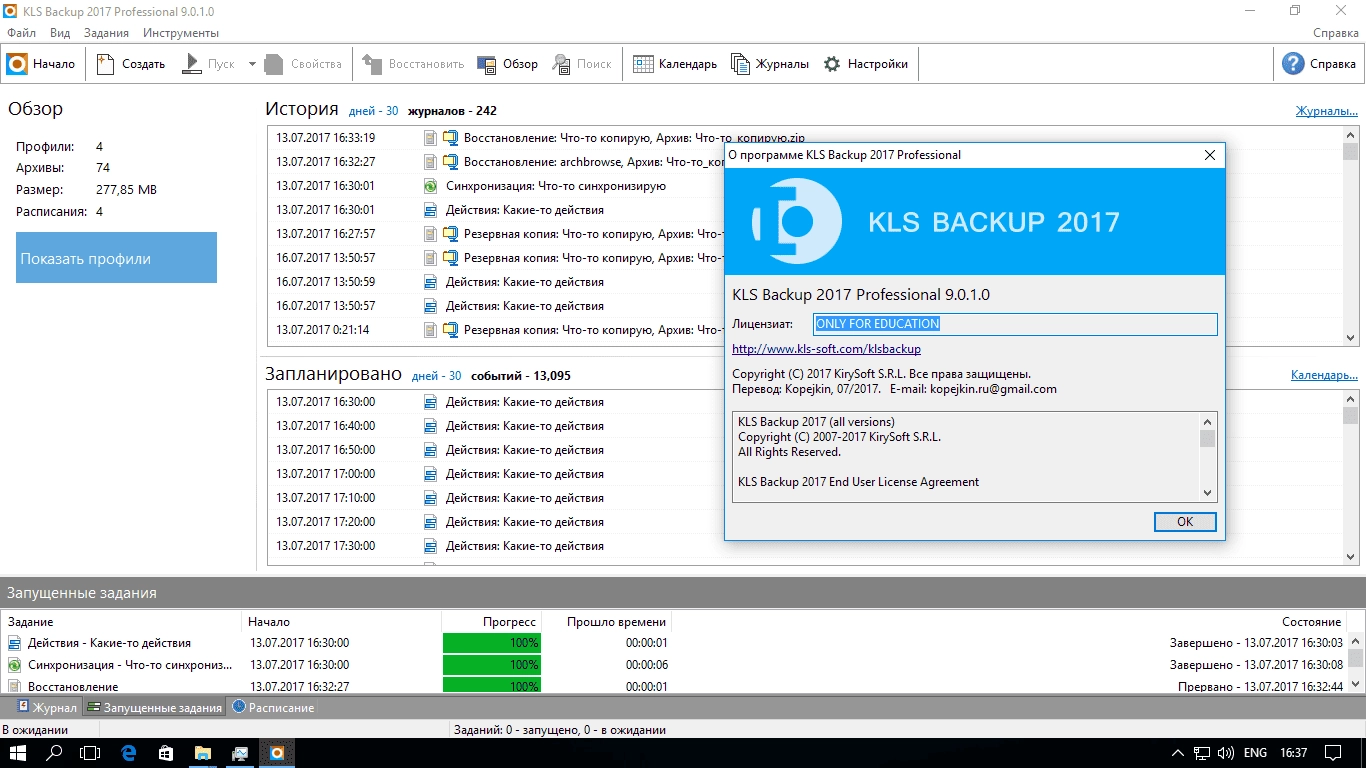
Task: Click the Прогресс column header
Action: pyautogui.click(x=491, y=622)
